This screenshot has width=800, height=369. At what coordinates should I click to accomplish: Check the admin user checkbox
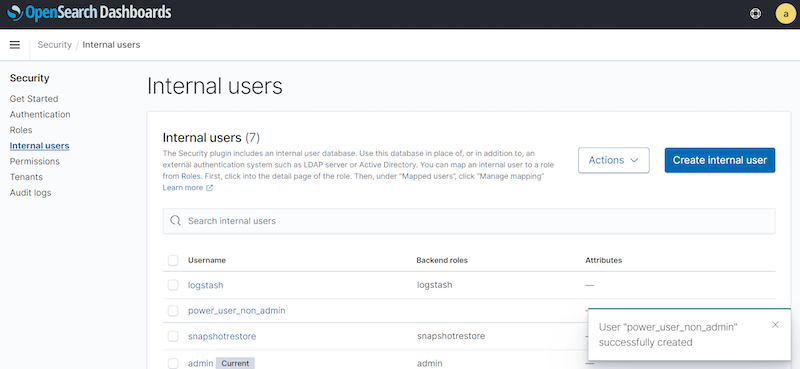point(173,363)
